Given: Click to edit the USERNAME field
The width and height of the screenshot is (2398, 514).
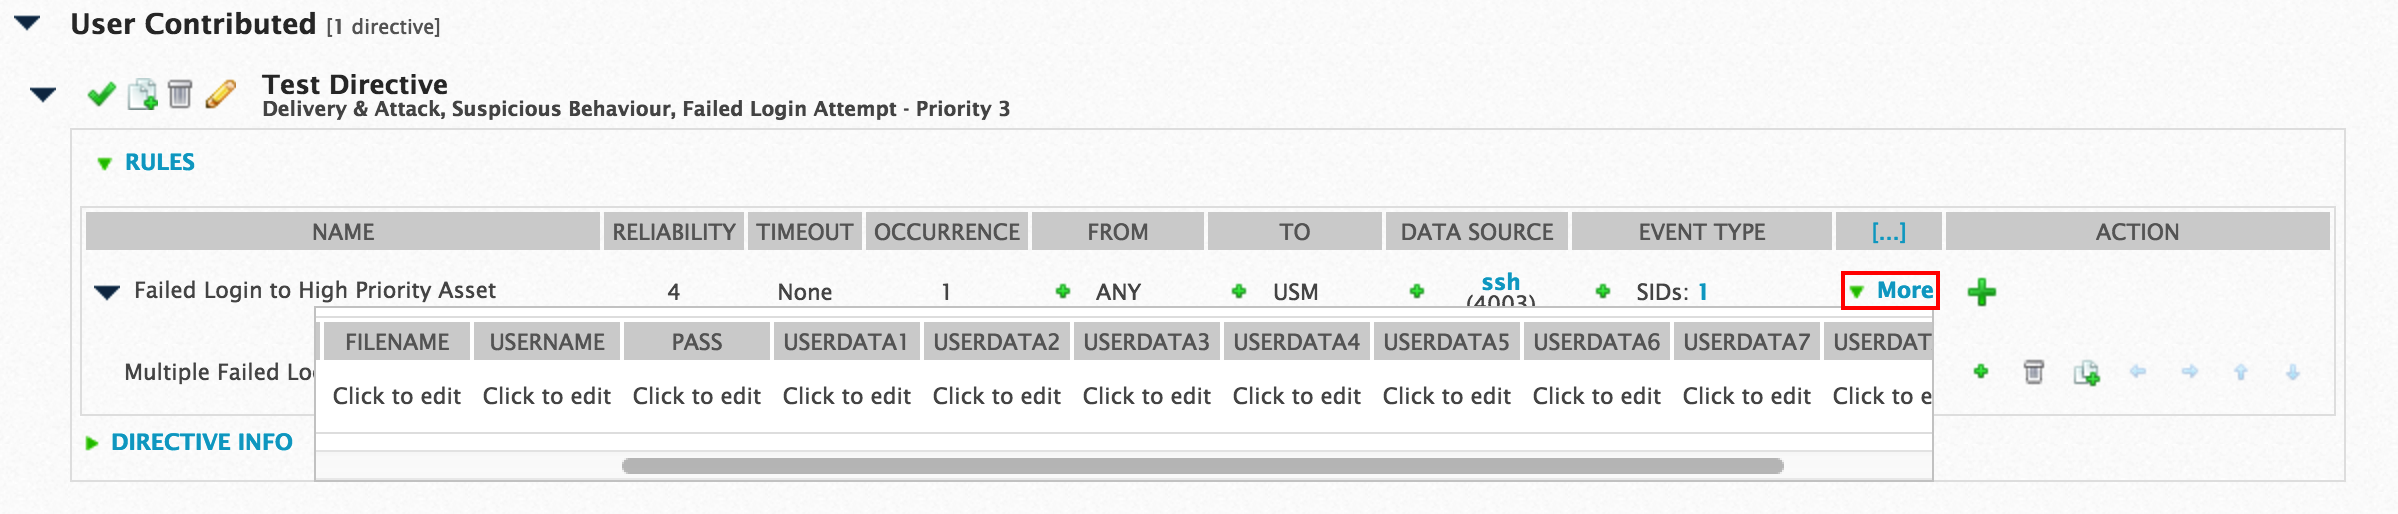Looking at the screenshot, I should click(x=546, y=396).
